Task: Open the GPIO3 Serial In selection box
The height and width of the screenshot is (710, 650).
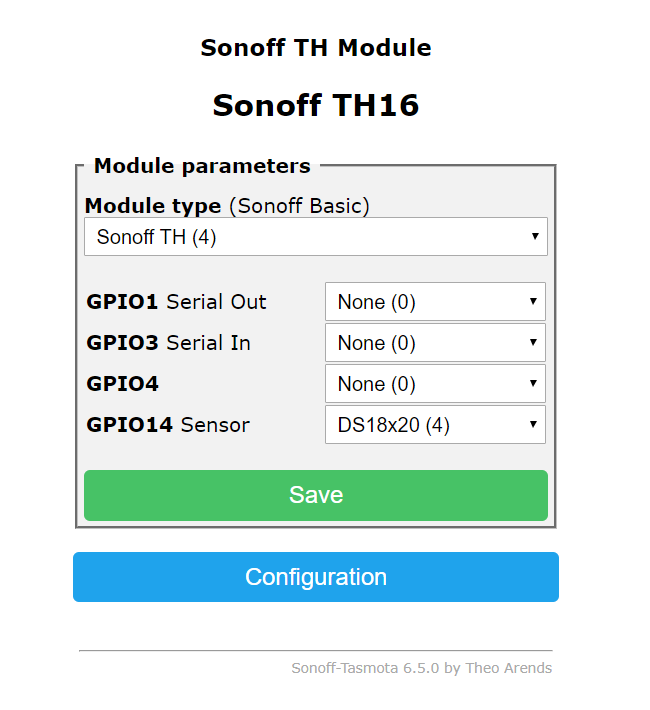Action: (x=435, y=342)
